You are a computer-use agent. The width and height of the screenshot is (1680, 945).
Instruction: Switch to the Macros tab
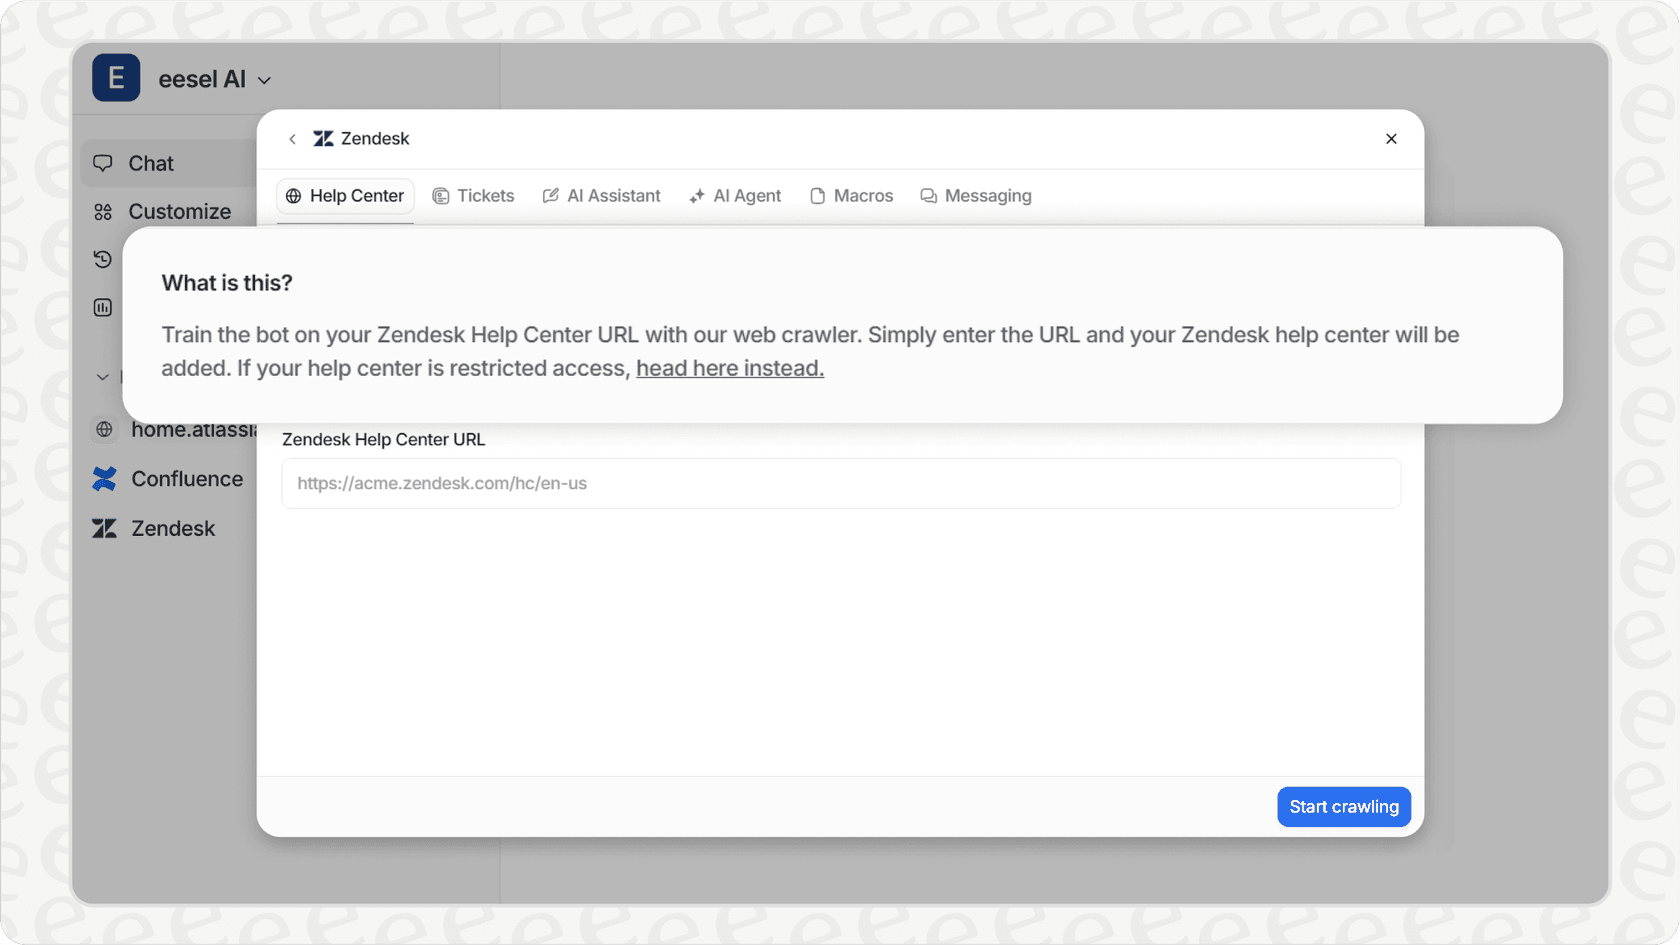(x=851, y=196)
